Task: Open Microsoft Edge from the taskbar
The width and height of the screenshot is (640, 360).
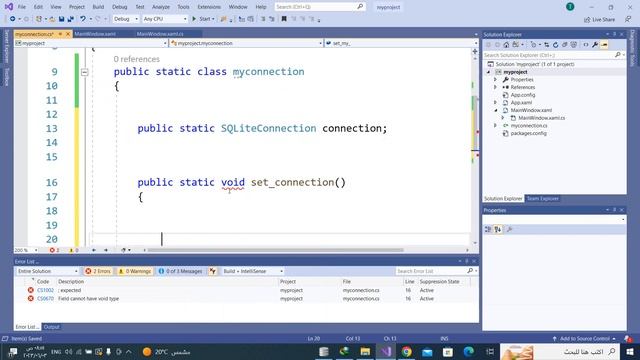Action: click(469, 351)
